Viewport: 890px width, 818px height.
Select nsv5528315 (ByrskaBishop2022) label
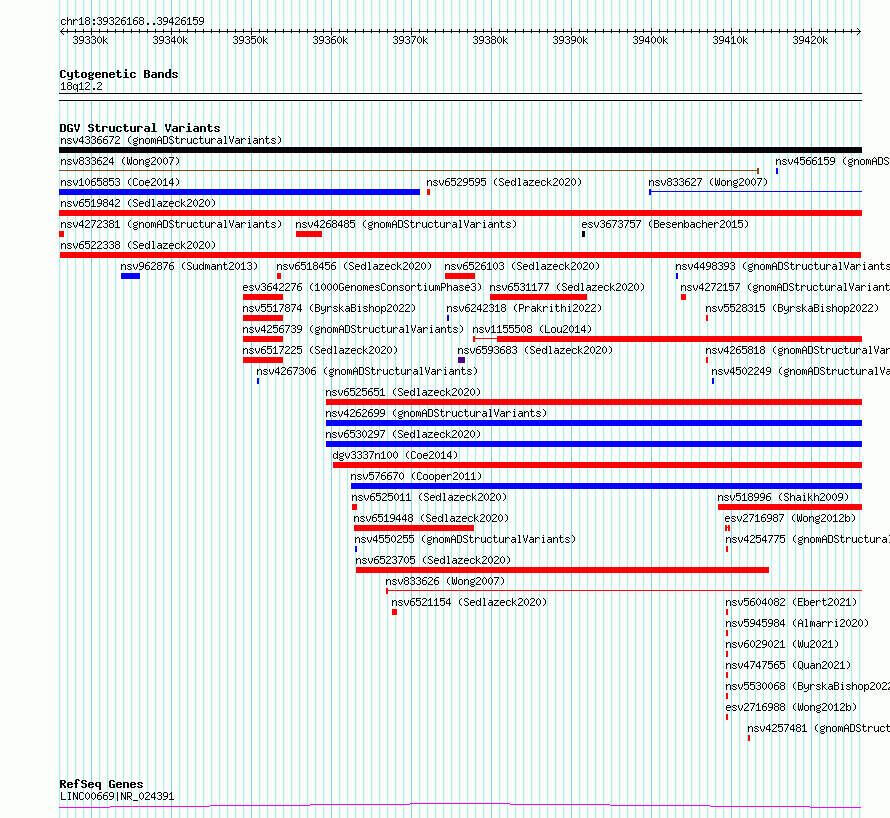[792, 308]
